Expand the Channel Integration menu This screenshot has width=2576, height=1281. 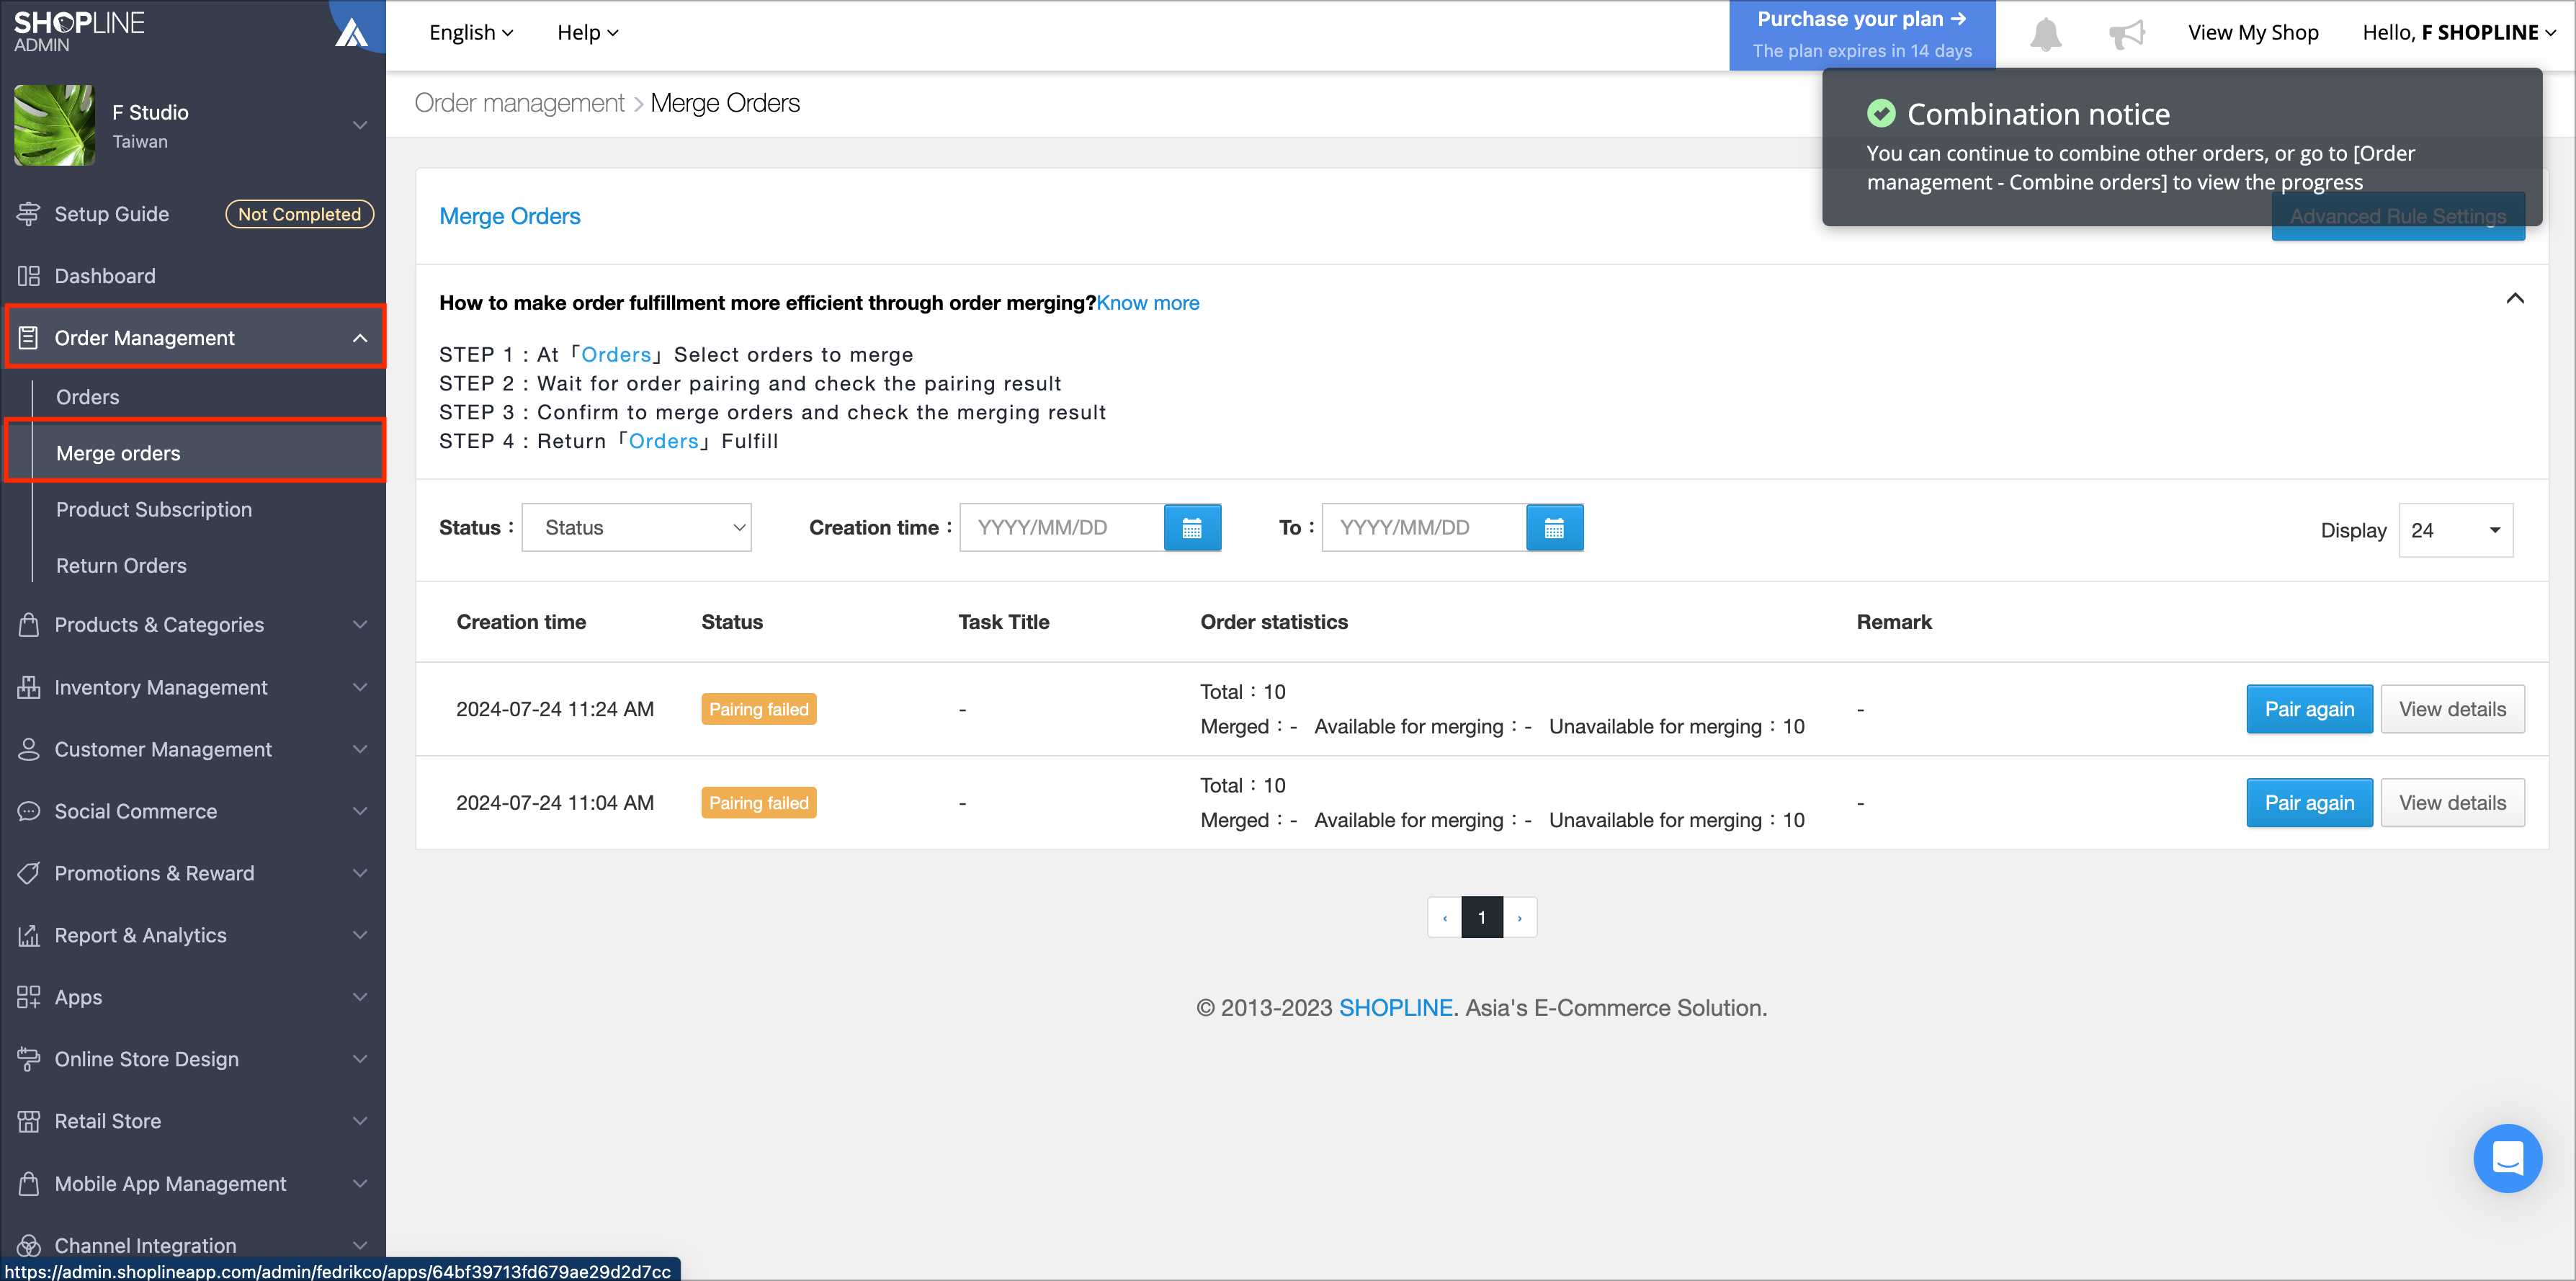(193, 1245)
